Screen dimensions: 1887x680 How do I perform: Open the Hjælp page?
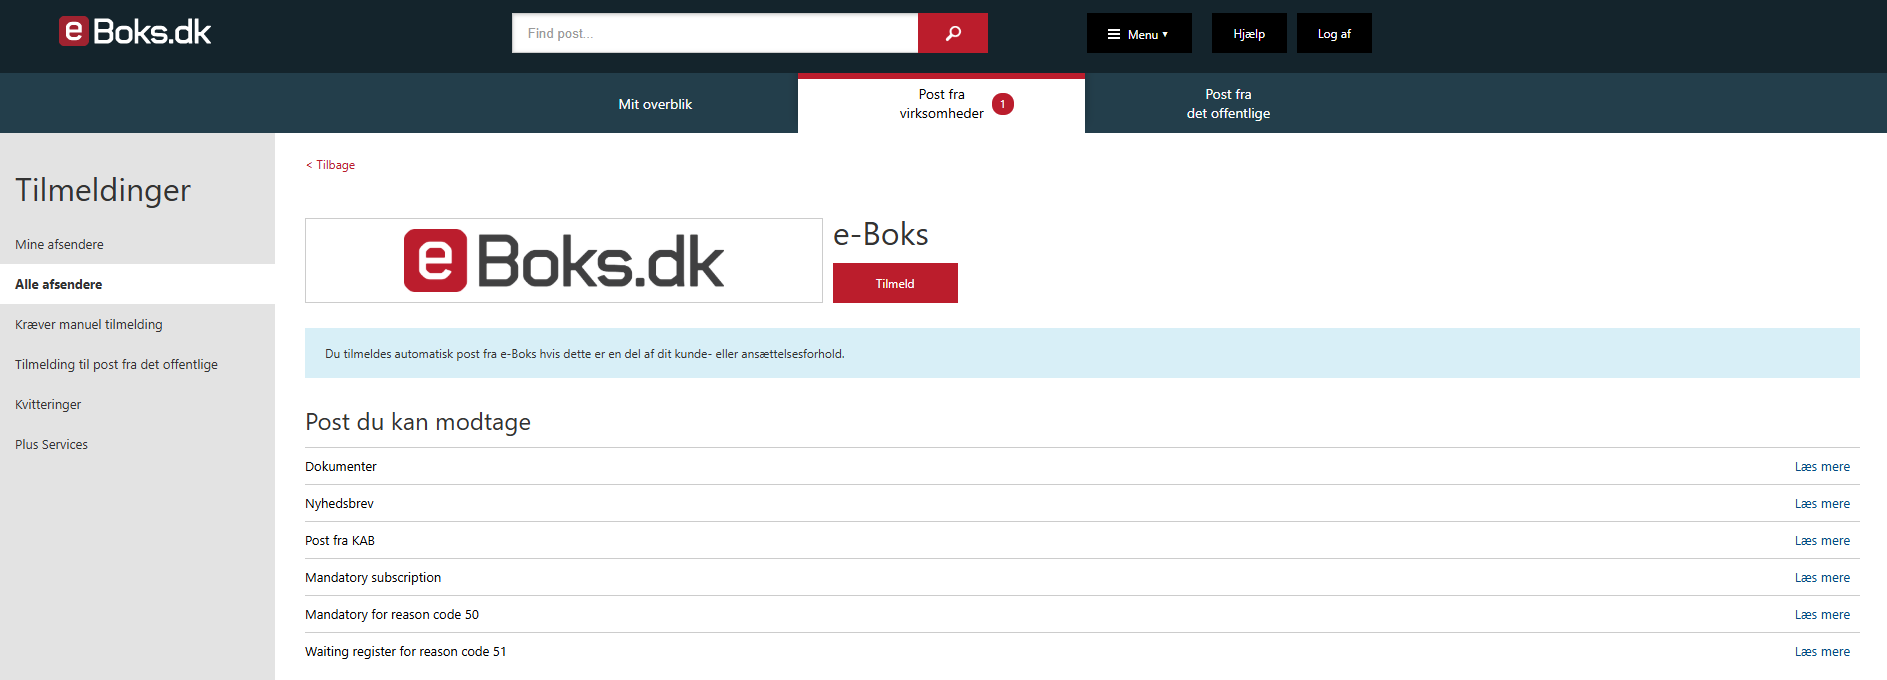[1249, 33]
